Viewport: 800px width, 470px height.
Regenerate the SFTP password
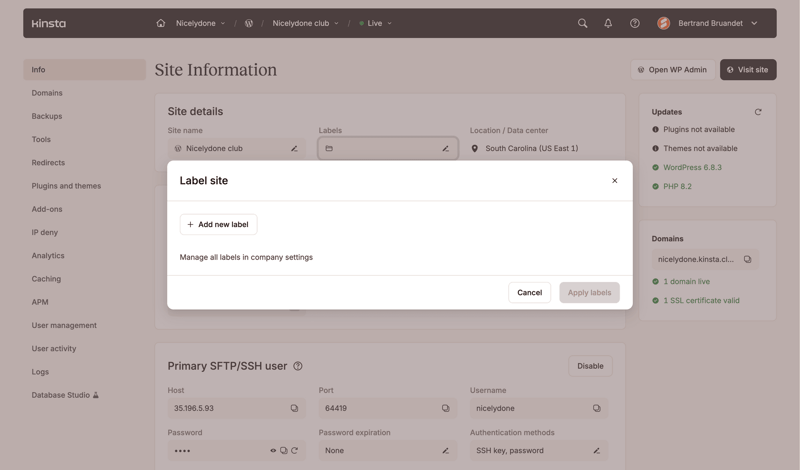tap(294, 451)
